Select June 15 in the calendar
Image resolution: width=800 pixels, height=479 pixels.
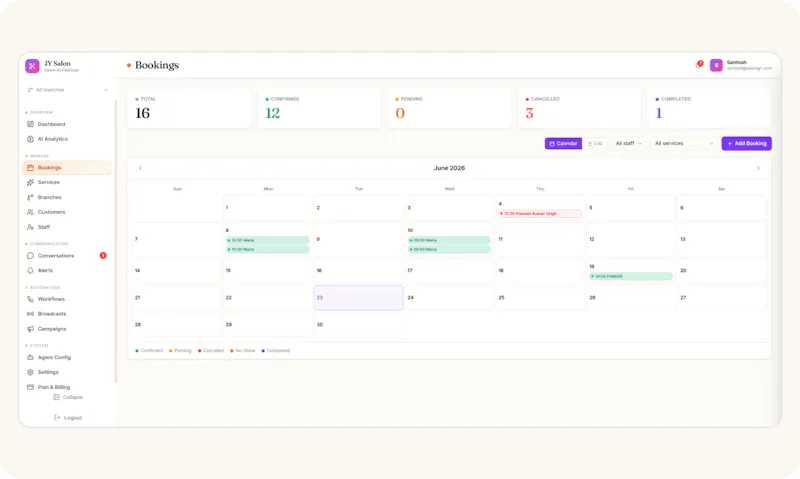pyautogui.click(x=268, y=270)
